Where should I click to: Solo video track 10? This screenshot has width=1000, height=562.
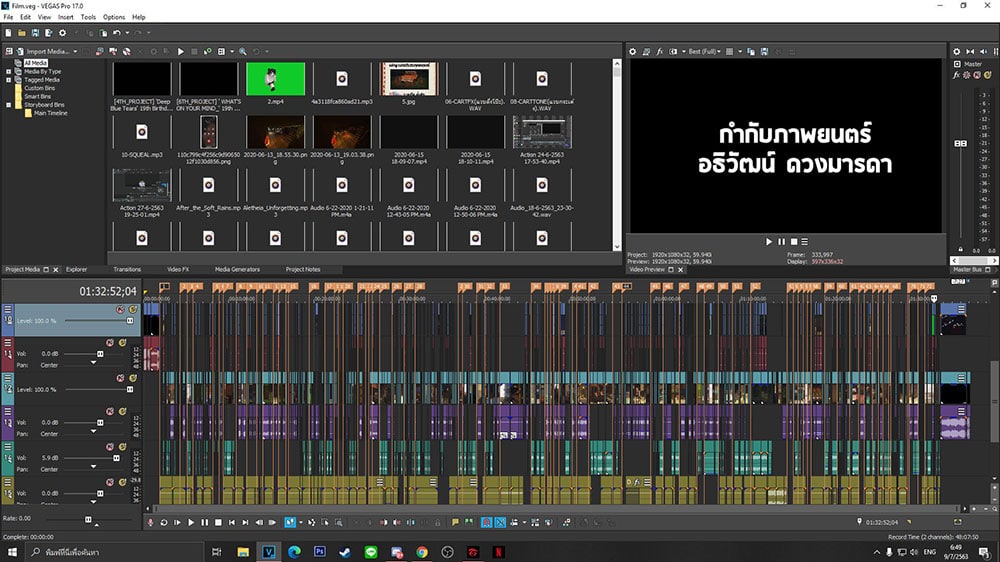[133, 309]
